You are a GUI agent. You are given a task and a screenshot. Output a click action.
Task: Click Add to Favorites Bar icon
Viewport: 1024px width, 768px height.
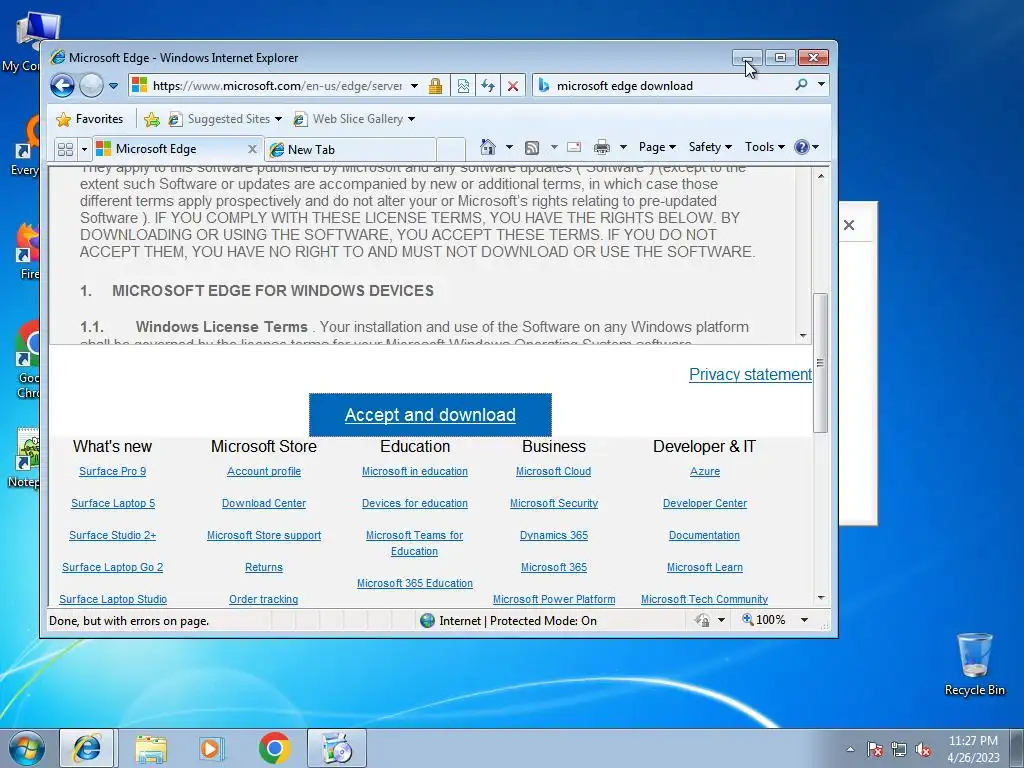152,119
